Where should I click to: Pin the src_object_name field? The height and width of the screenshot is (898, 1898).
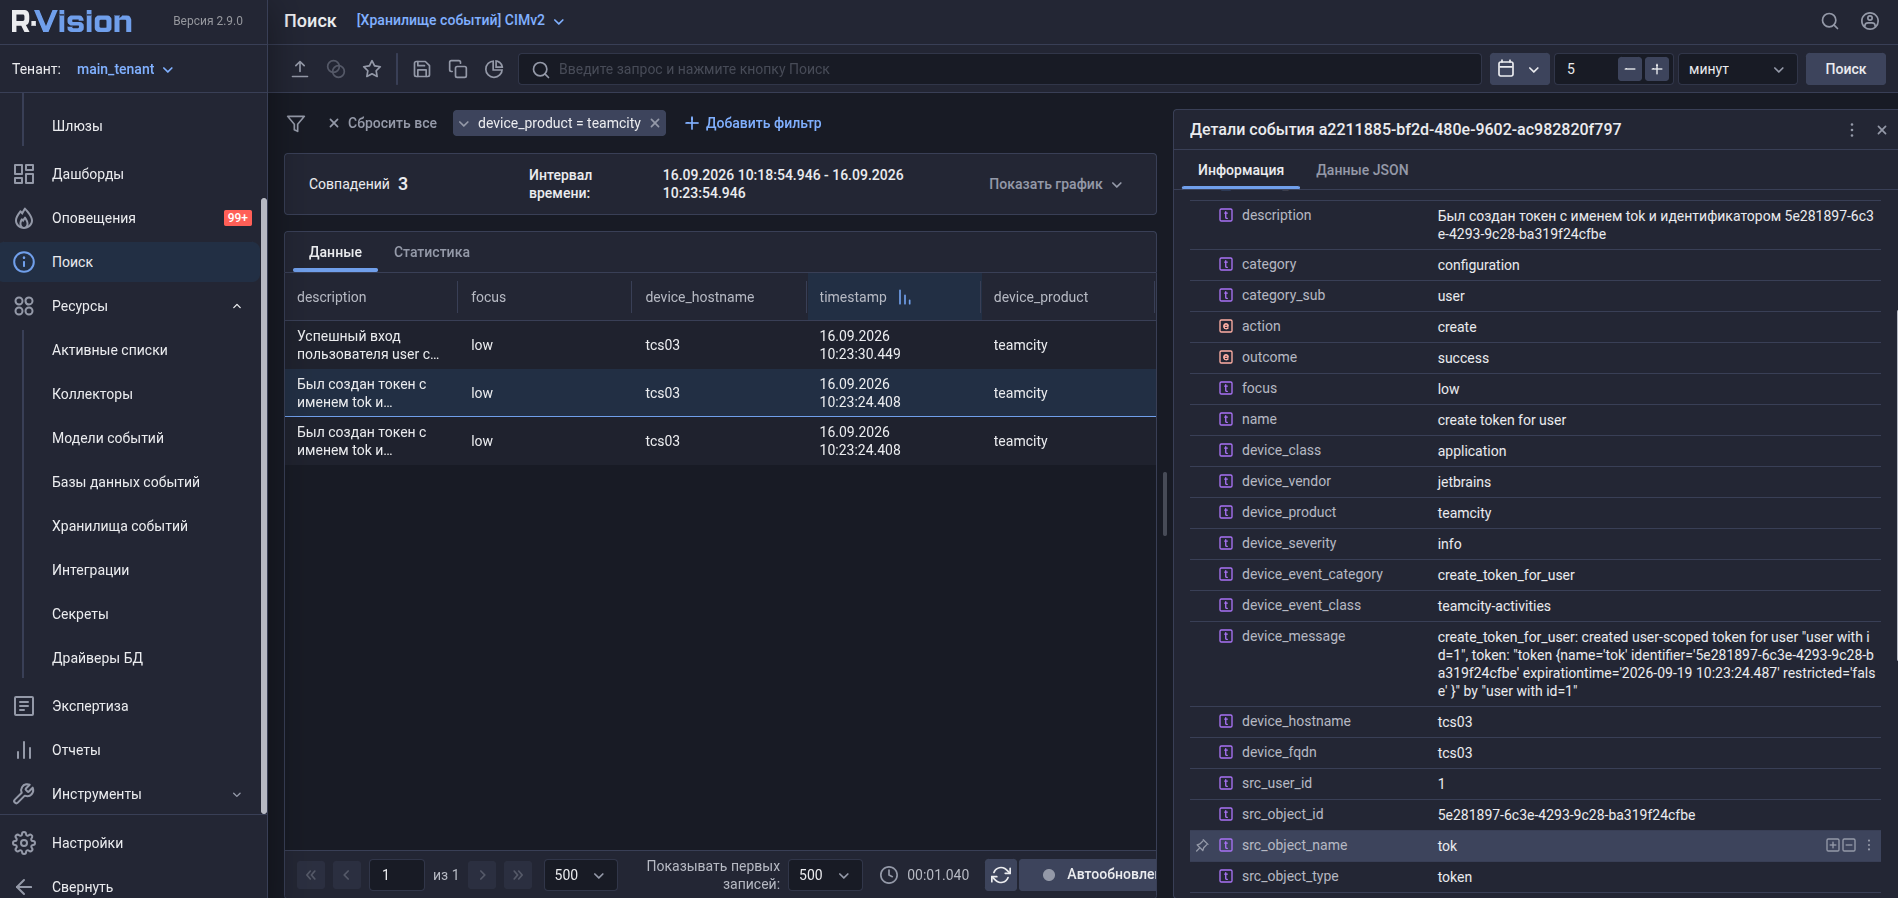pos(1202,846)
